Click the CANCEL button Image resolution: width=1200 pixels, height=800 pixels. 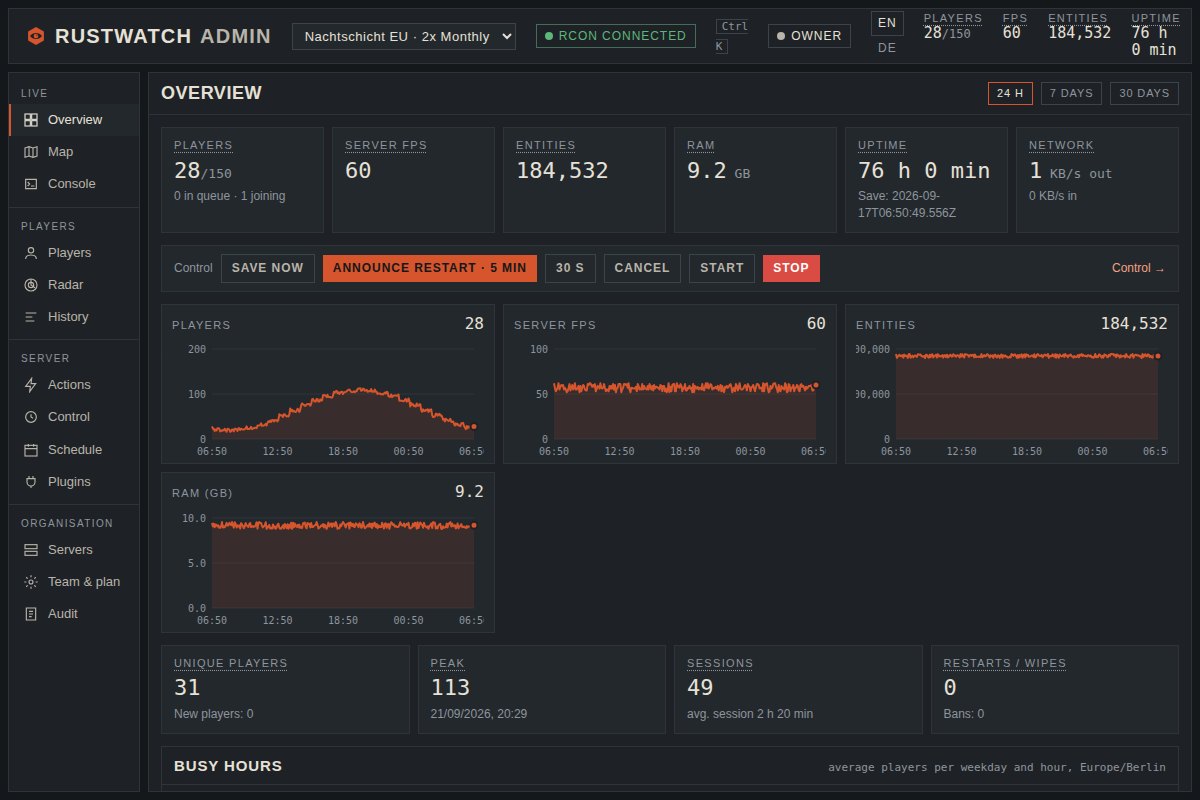click(642, 268)
